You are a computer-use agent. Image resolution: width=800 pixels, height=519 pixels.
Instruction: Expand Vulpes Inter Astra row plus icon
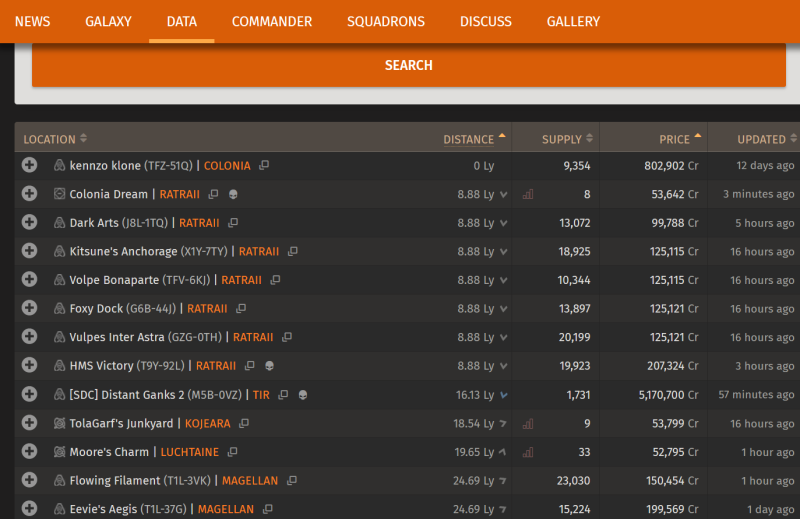[x=29, y=336]
